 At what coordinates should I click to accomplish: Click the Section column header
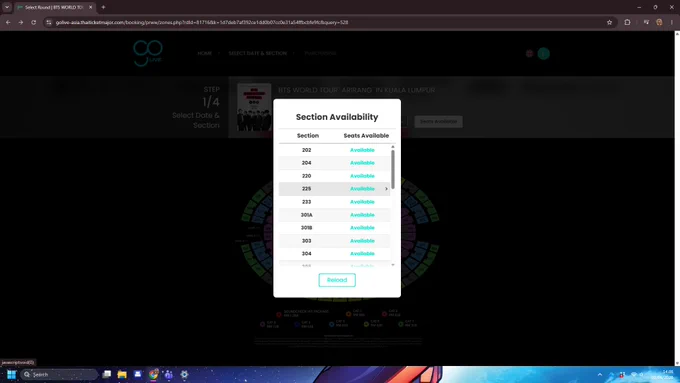pyautogui.click(x=308, y=136)
